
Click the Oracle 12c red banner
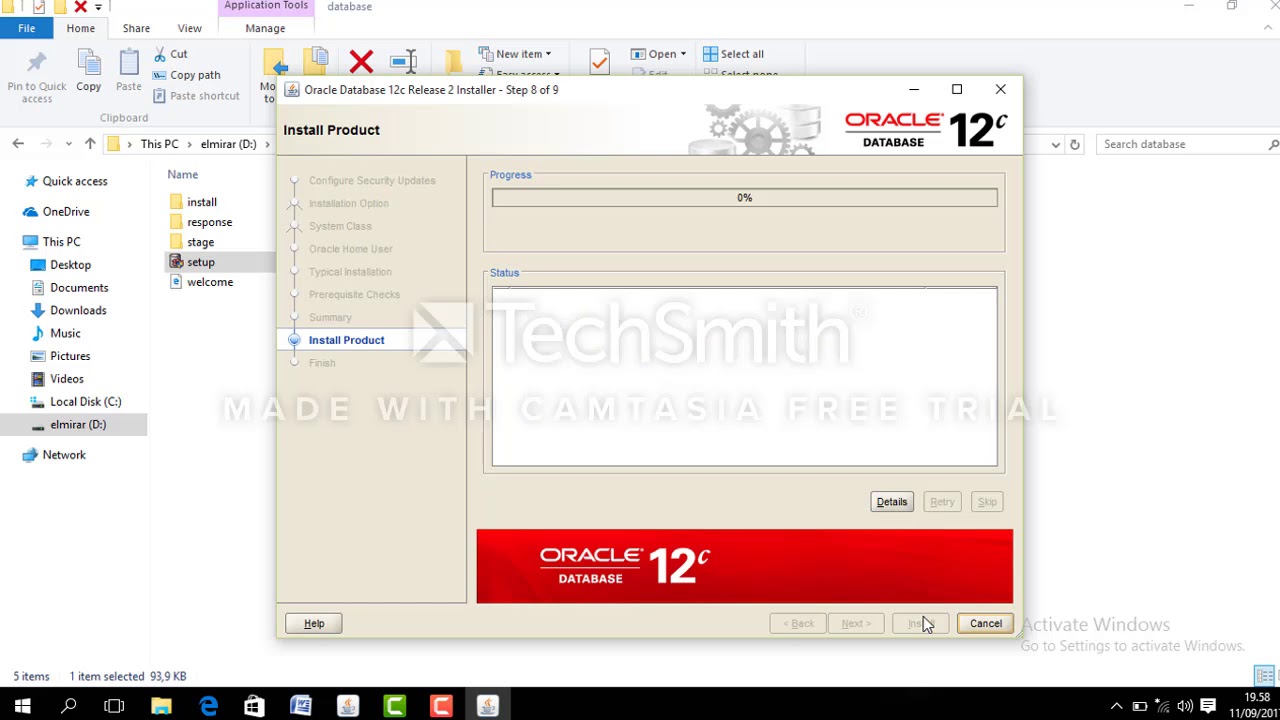click(744, 566)
